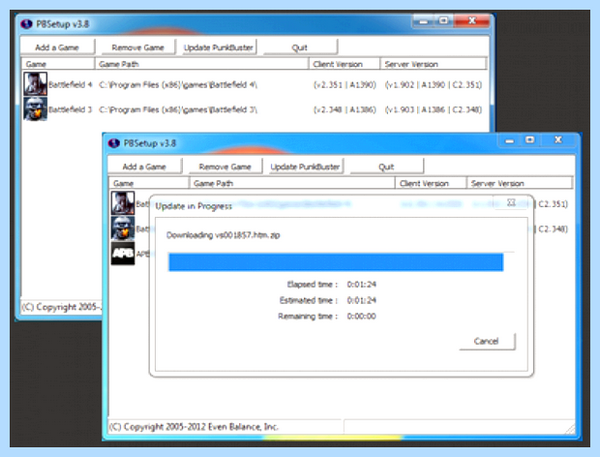Sort by Server Version in front window

coord(520,183)
